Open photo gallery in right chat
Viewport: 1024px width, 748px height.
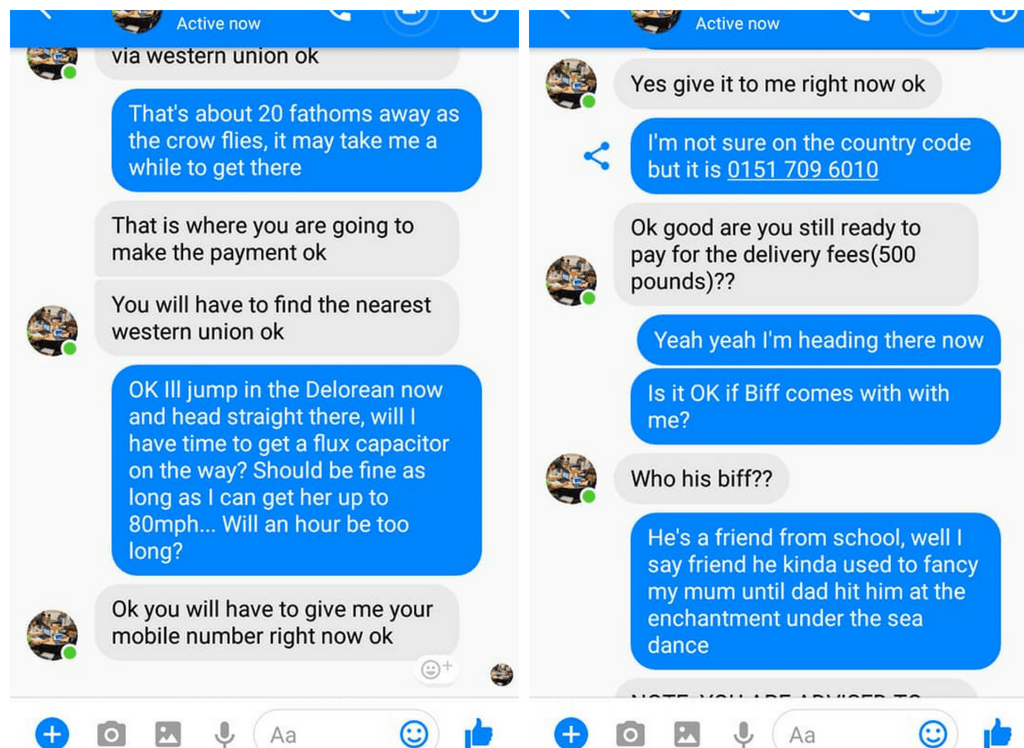pos(687,734)
